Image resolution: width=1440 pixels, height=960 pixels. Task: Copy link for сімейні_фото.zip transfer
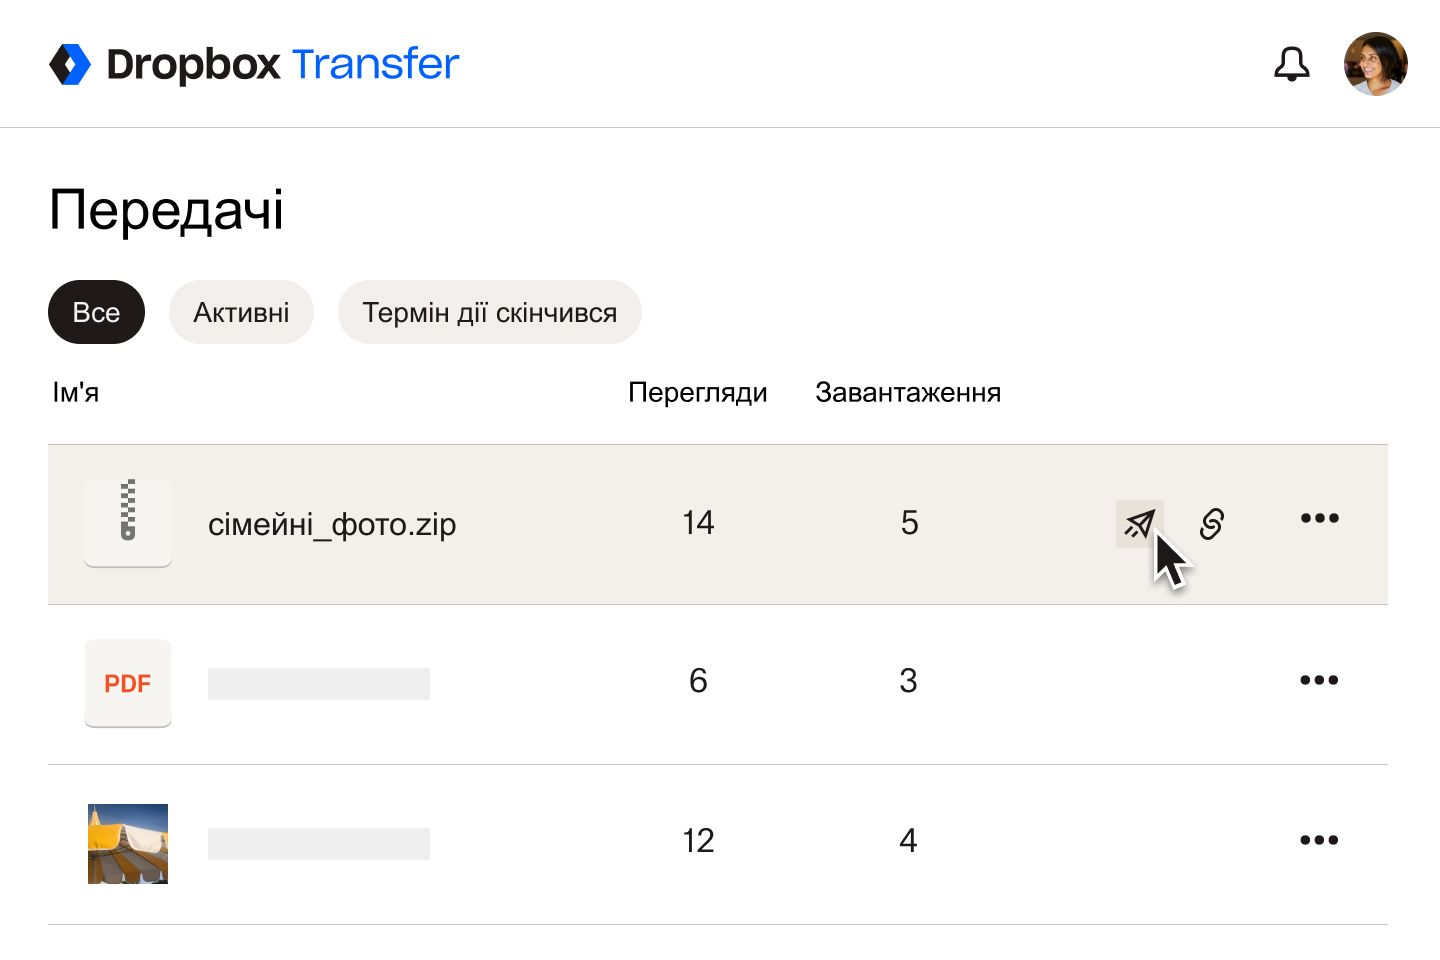1212,523
